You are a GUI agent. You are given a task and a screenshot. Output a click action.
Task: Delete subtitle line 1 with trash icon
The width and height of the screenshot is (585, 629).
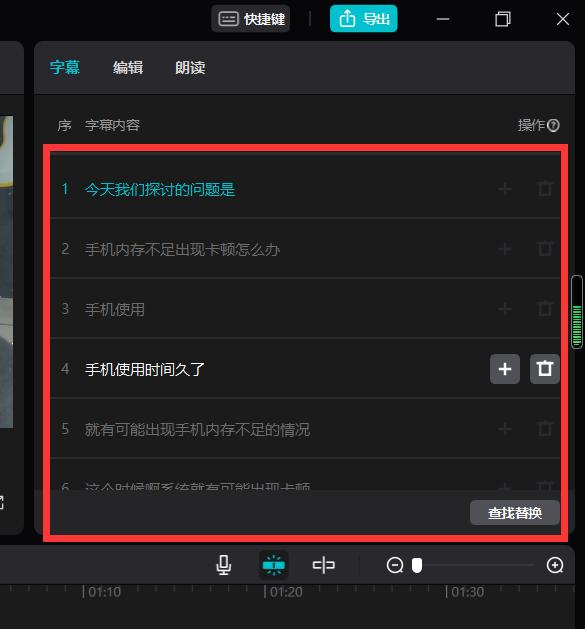pyautogui.click(x=544, y=189)
